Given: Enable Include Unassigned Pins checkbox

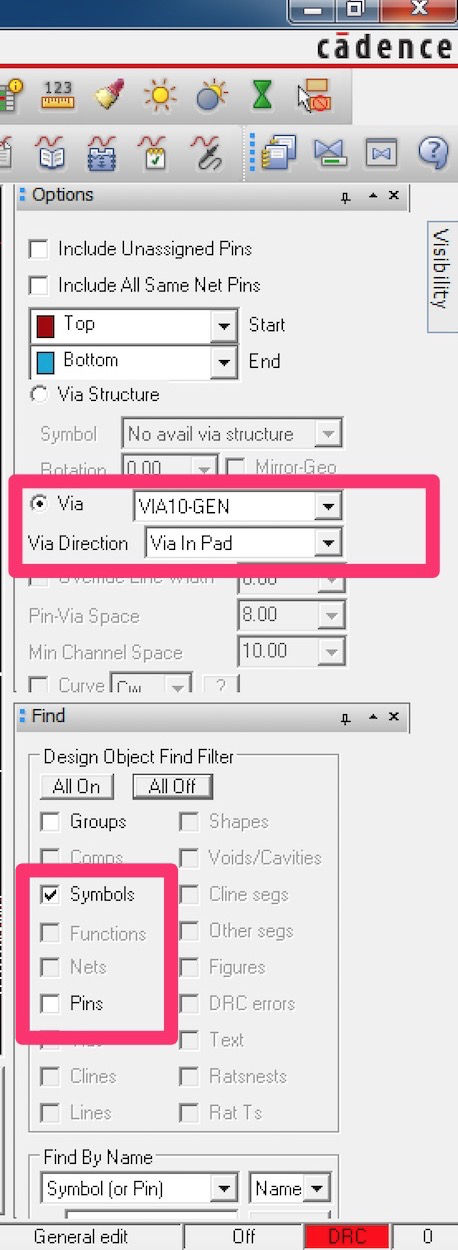Looking at the screenshot, I should (x=39, y=249).
